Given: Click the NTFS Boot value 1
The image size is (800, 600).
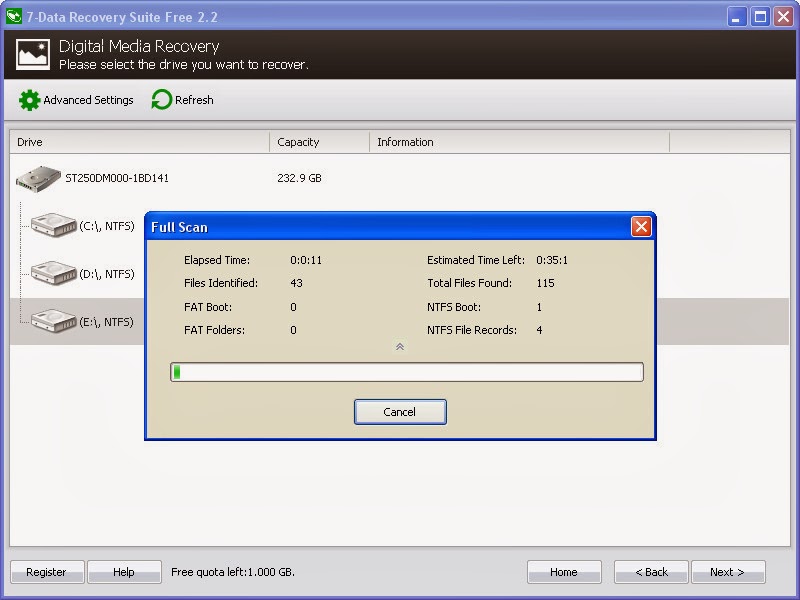Looking at the screenshot, I should 539,307.
